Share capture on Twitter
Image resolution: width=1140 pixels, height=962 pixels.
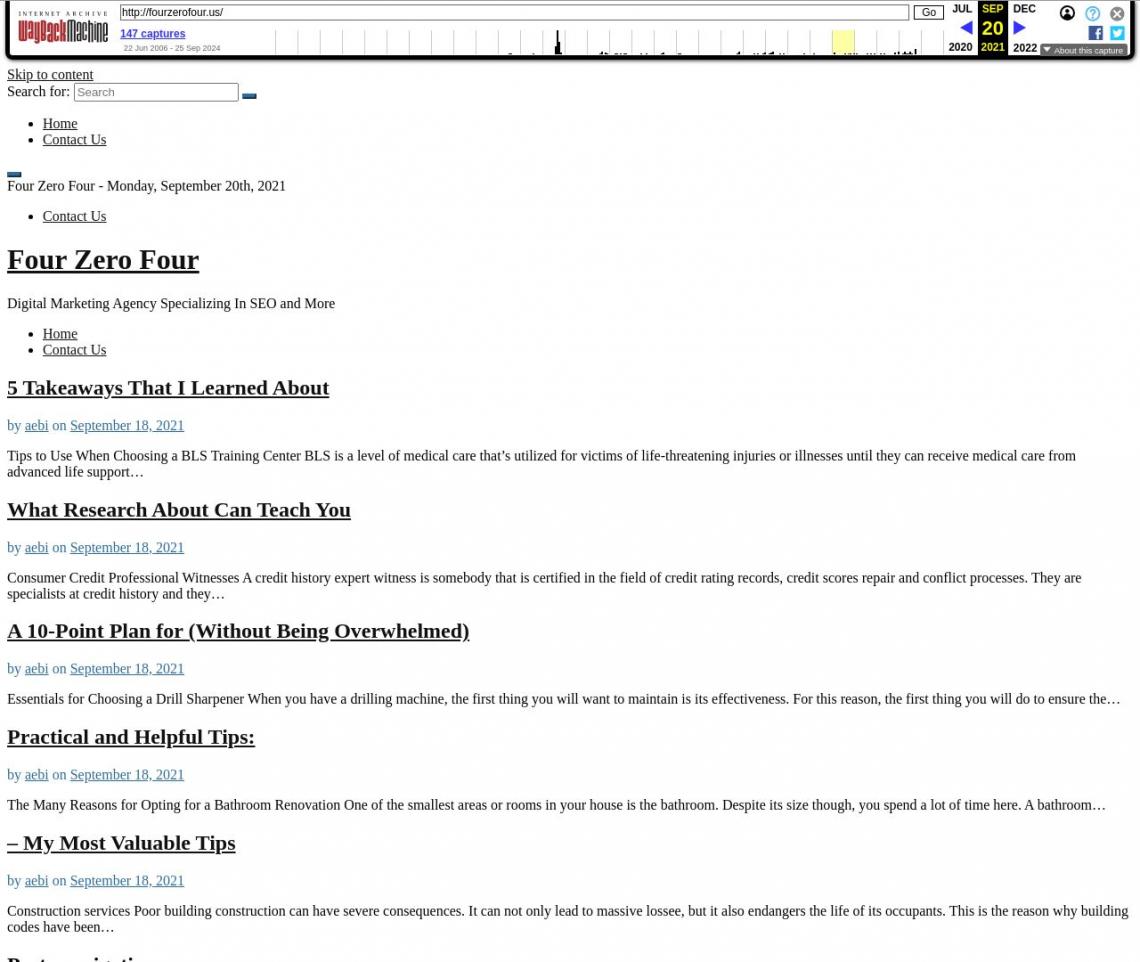point(1117,33)
